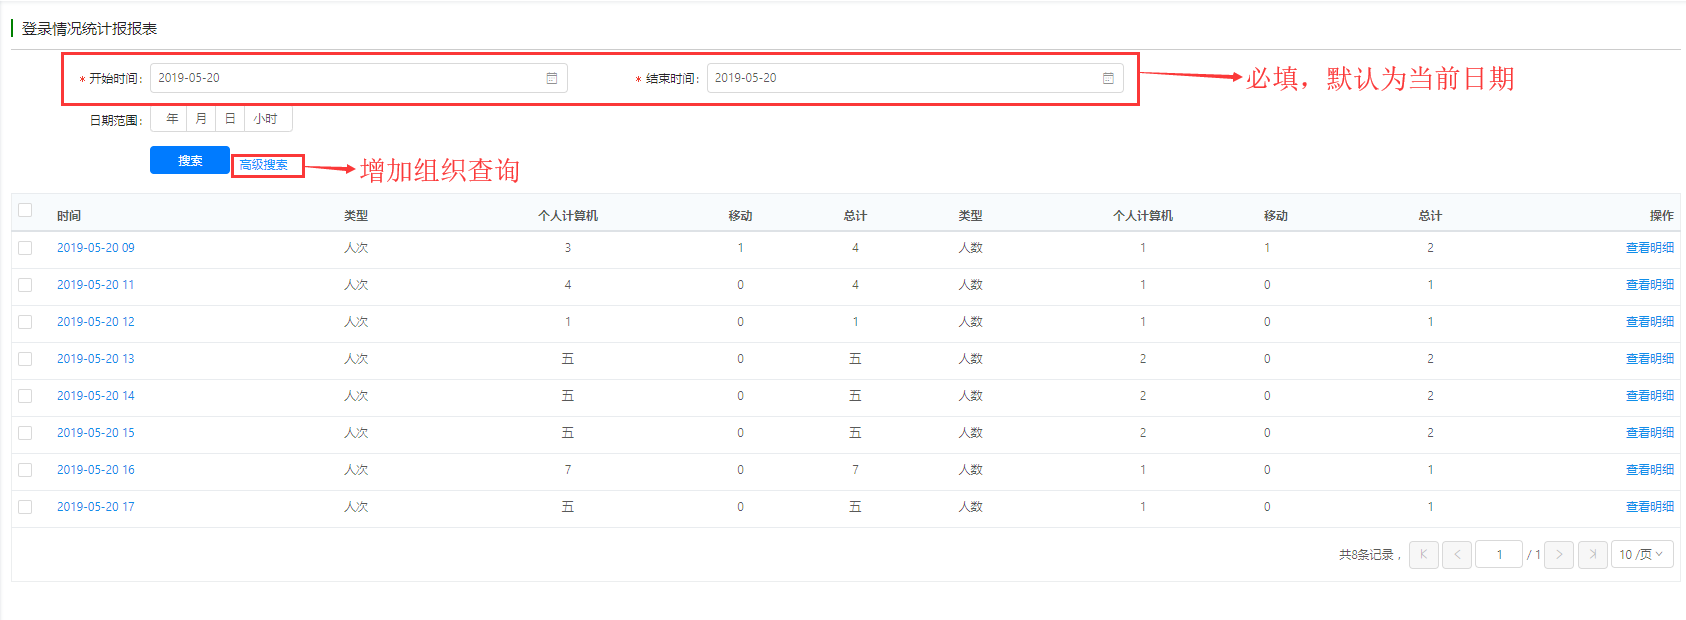Go to first page of results

click(x=1423, y=554)
